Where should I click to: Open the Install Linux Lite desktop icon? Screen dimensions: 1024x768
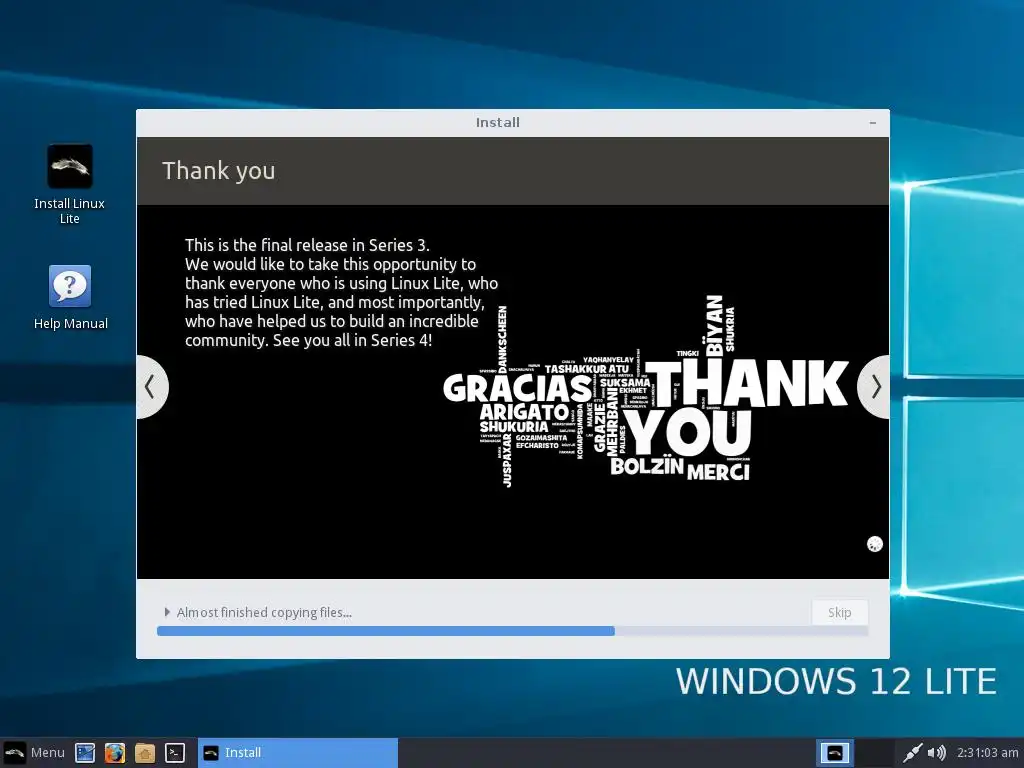70,184
